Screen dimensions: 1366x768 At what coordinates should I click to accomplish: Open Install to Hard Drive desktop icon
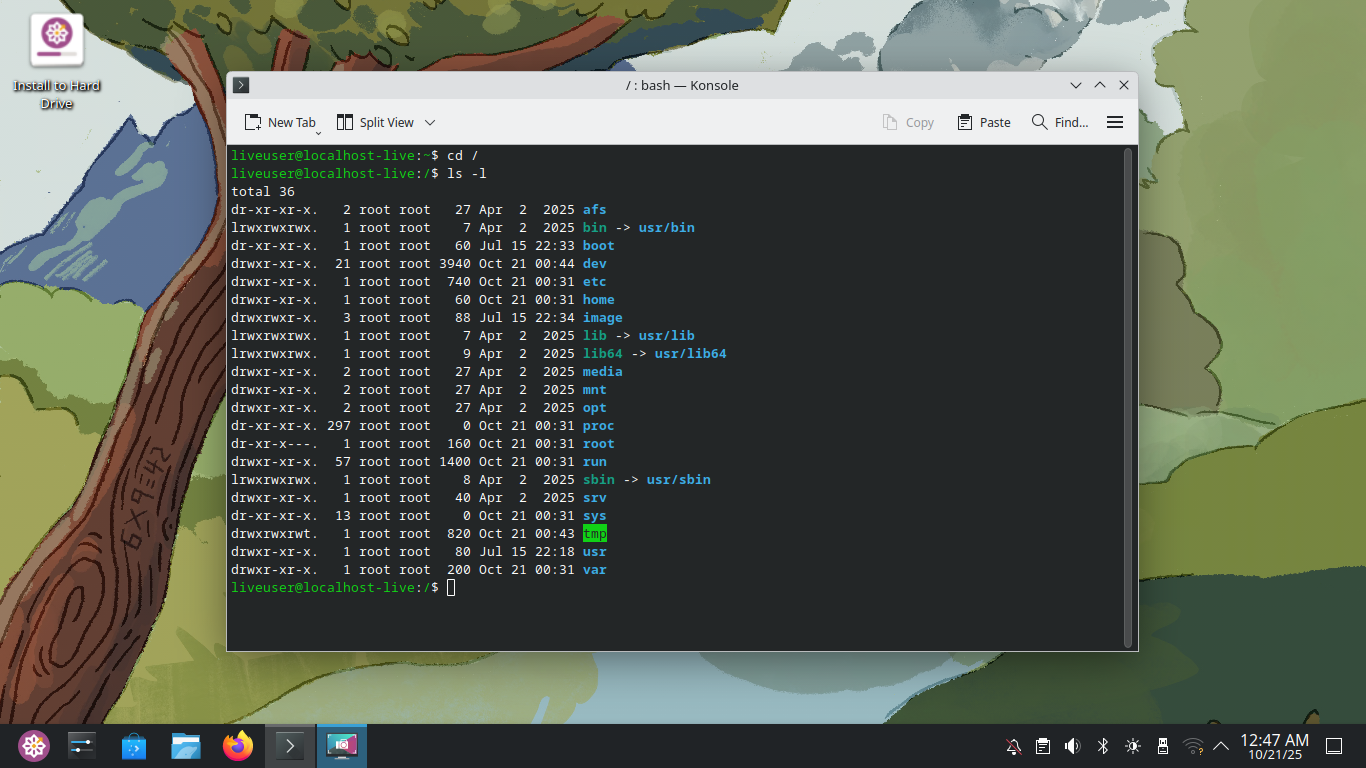click(x=57, y=42)
